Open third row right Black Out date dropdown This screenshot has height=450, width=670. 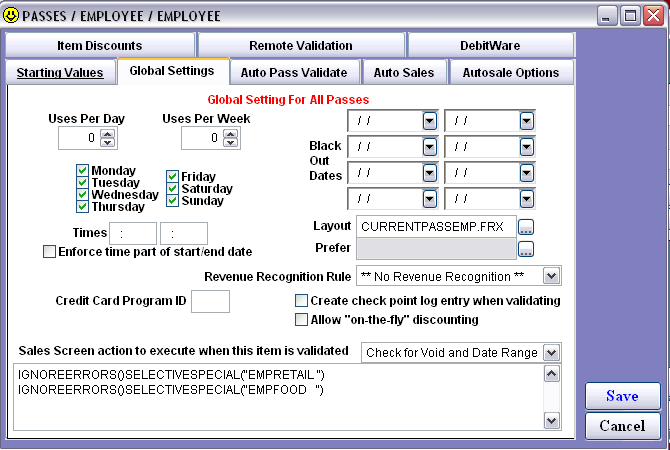pos(526,174)
